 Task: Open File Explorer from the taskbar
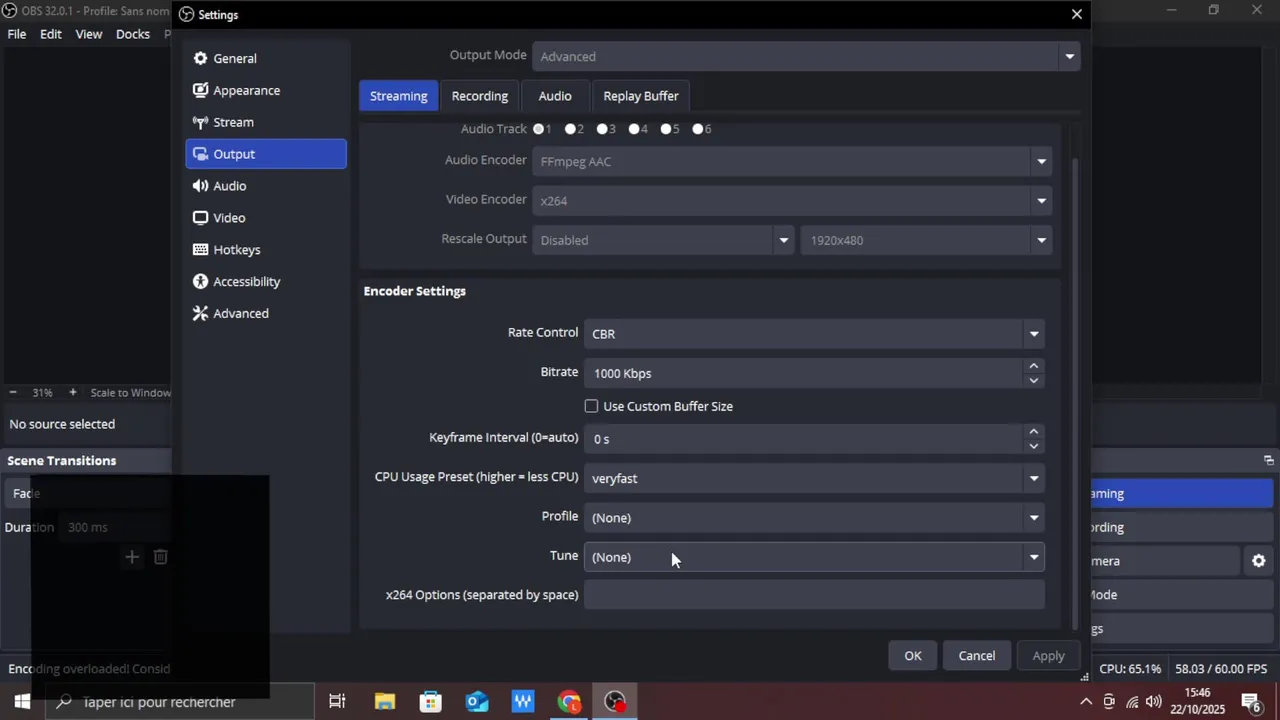click(x=384, y=702)
